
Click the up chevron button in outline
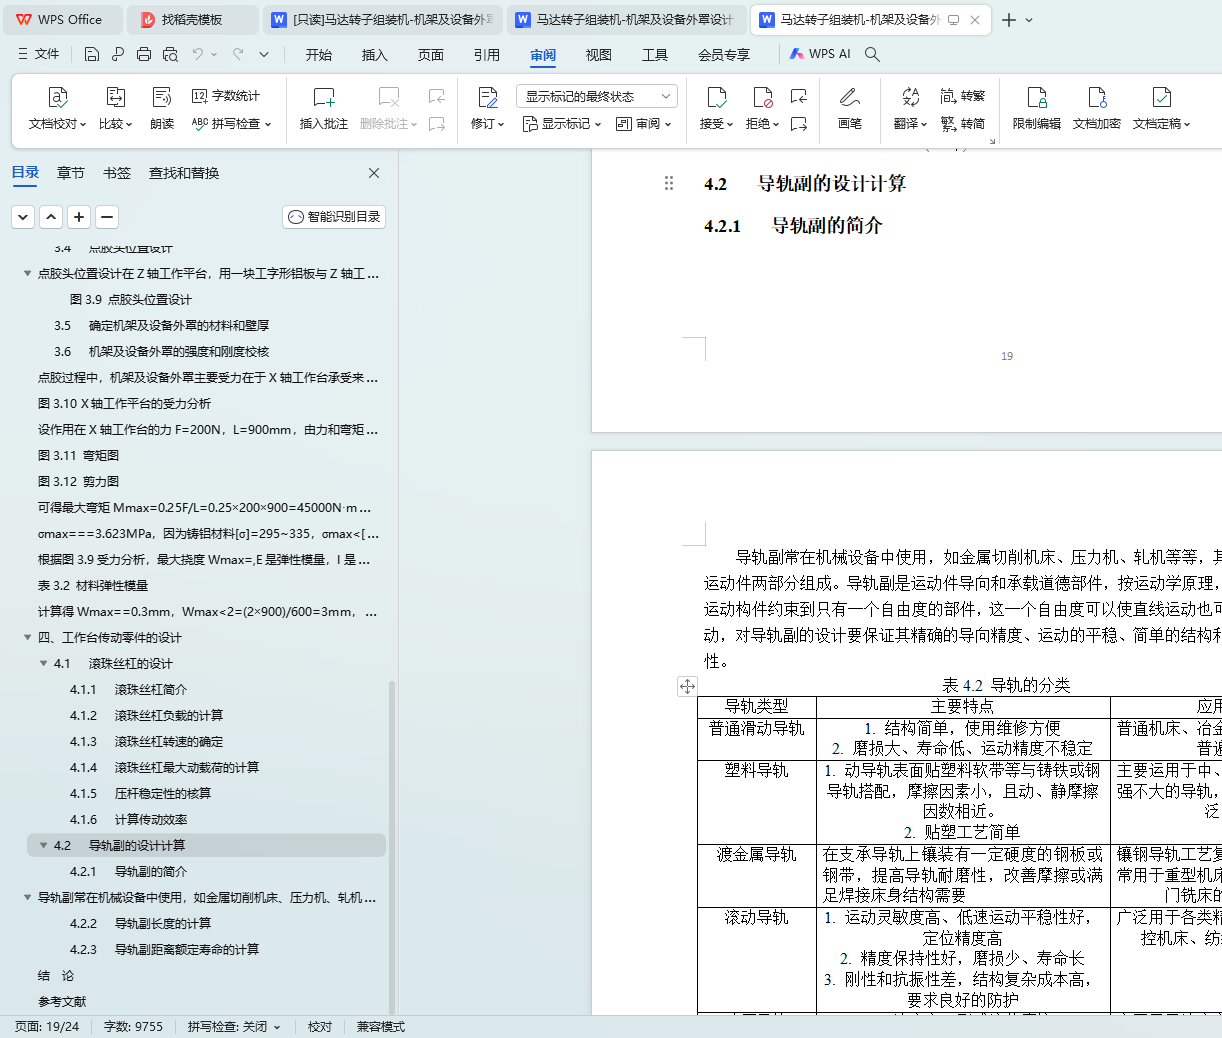click(x=51, y=217)
